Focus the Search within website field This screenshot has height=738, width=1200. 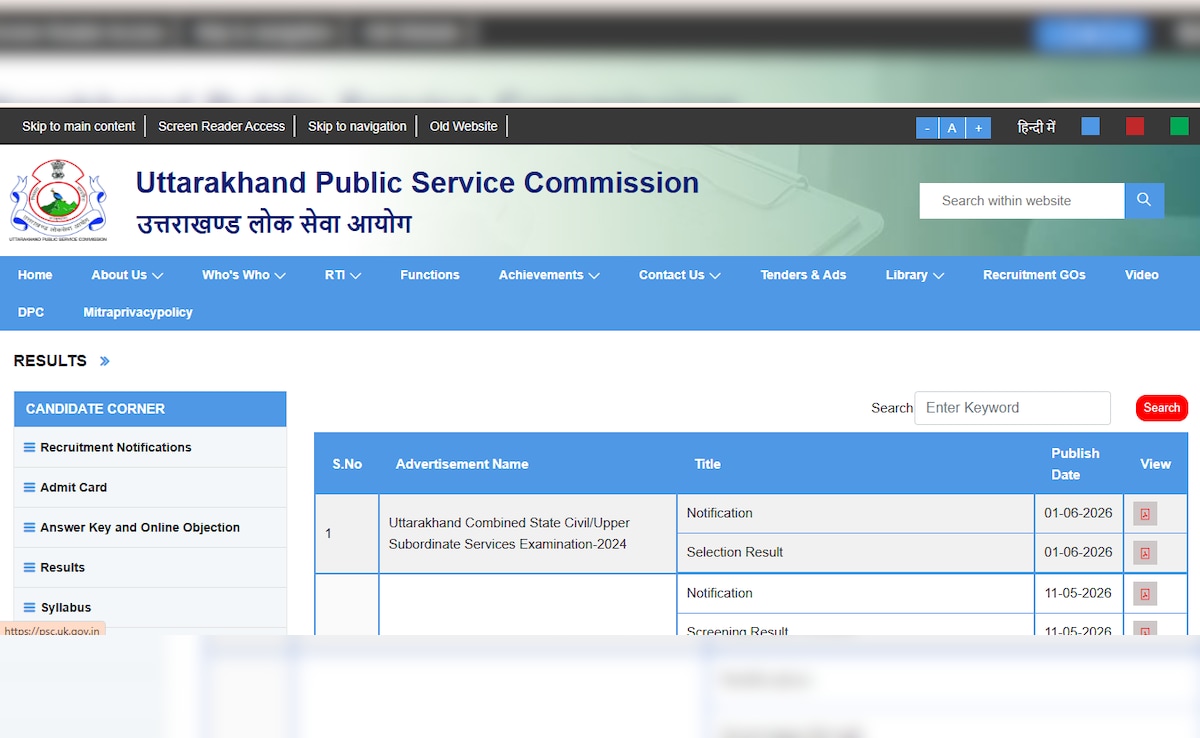pyautogui.click(x=1022, y=200)
